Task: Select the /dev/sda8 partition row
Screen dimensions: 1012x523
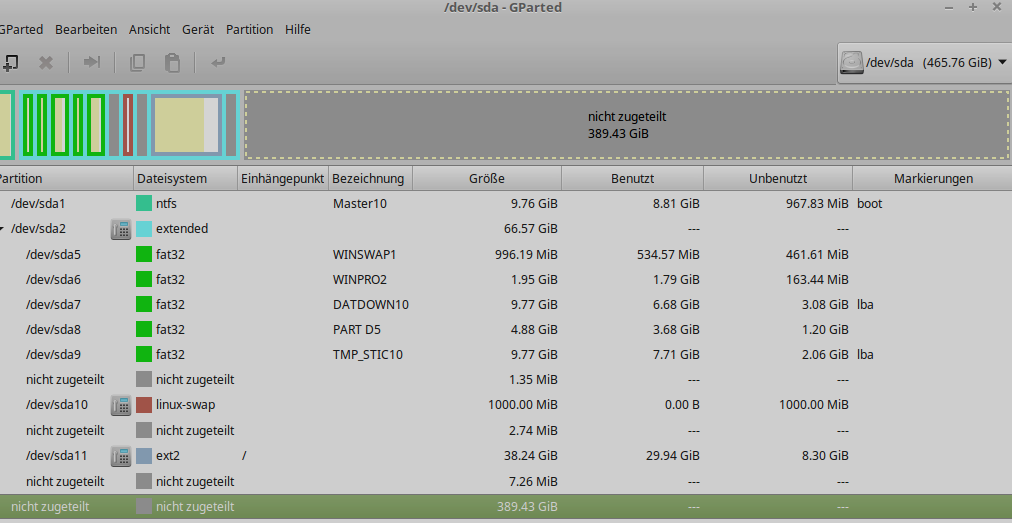Action: (x=506, y=329)
